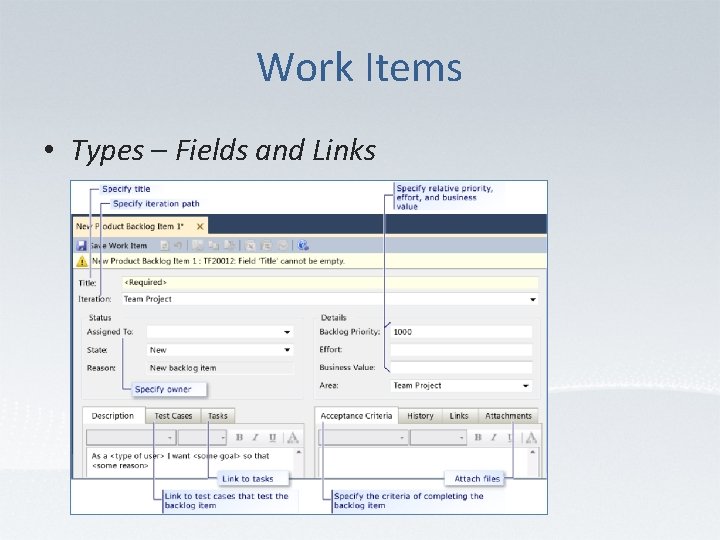Screen dimensions: 720x540
Task: Click the Acceptance Criteria scrollbar up arrow
Action: pos(532,452)
